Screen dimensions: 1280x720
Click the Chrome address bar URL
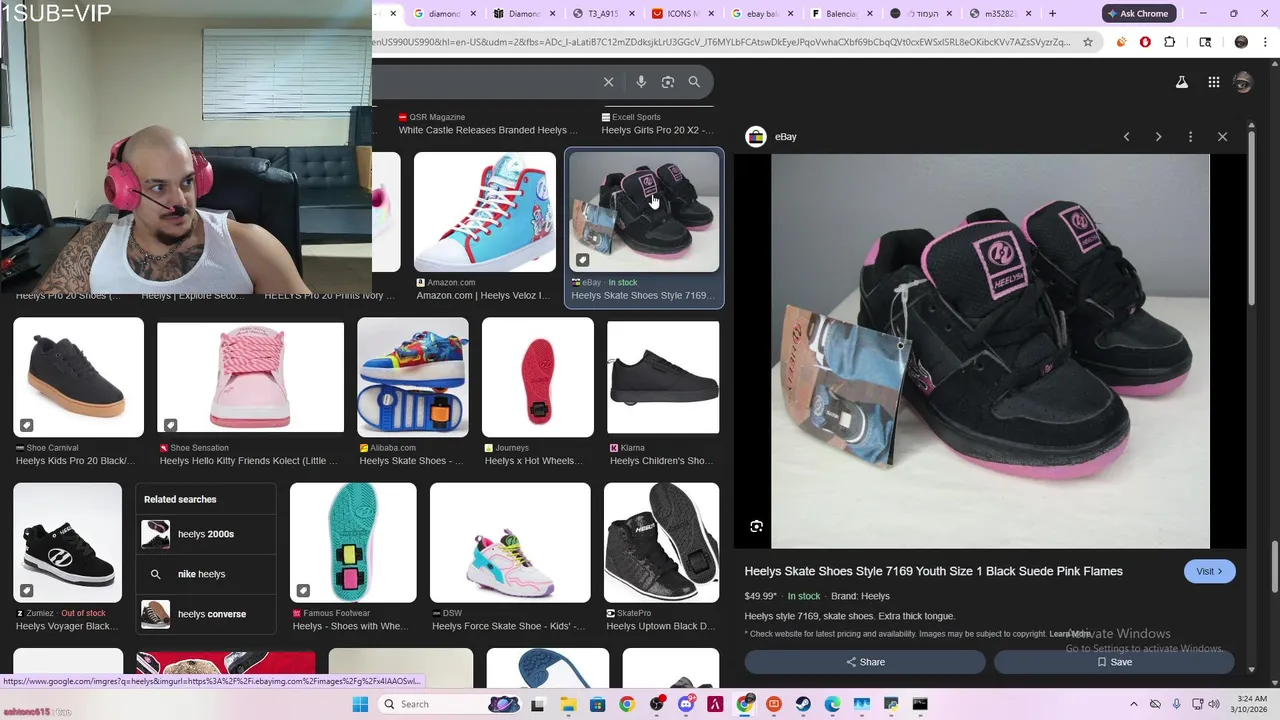point(720,42)
